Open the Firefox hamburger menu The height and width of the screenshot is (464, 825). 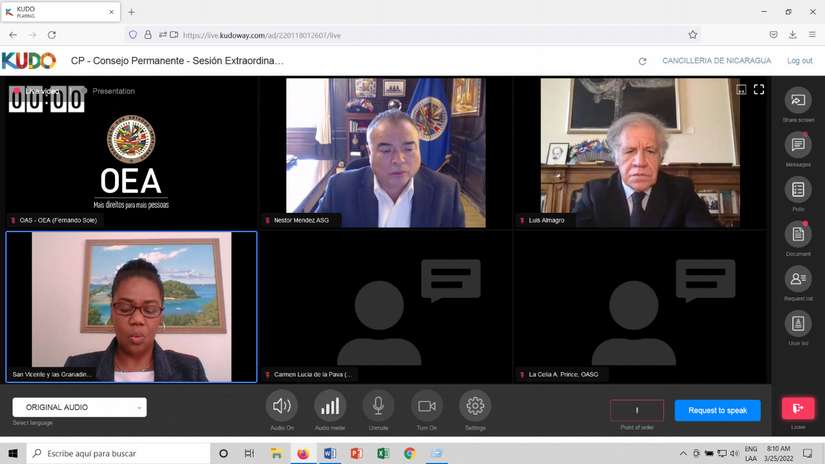(812, 35)
